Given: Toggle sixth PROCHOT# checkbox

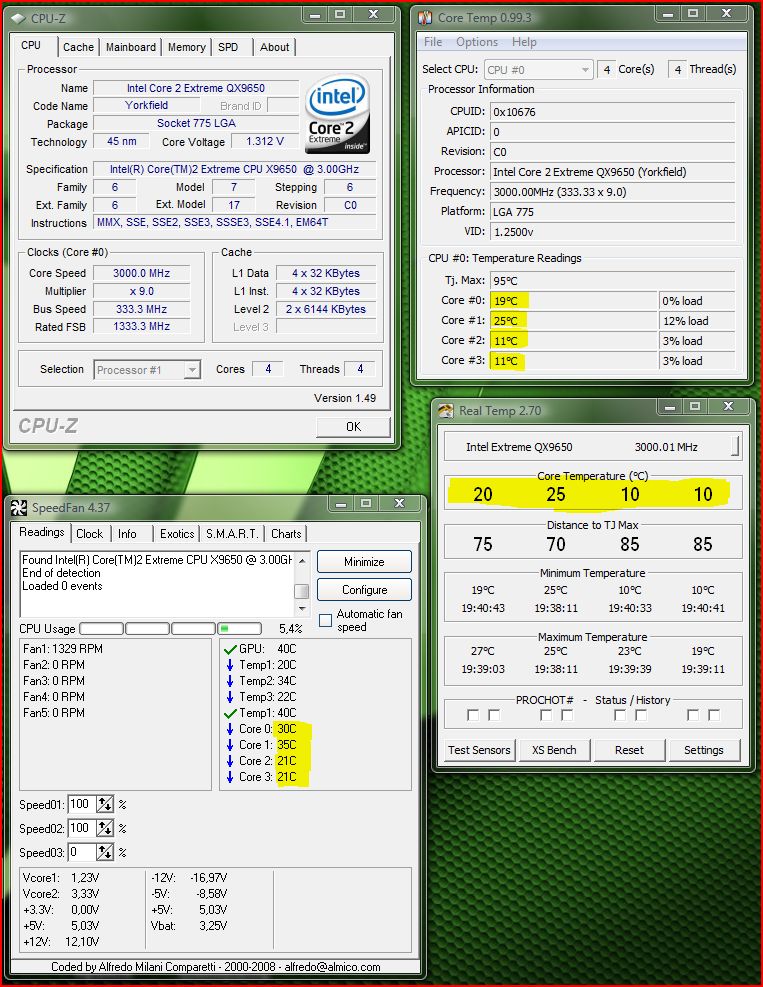Looking at the screenshot, I should pyautogui.click(x=641, y=715).
